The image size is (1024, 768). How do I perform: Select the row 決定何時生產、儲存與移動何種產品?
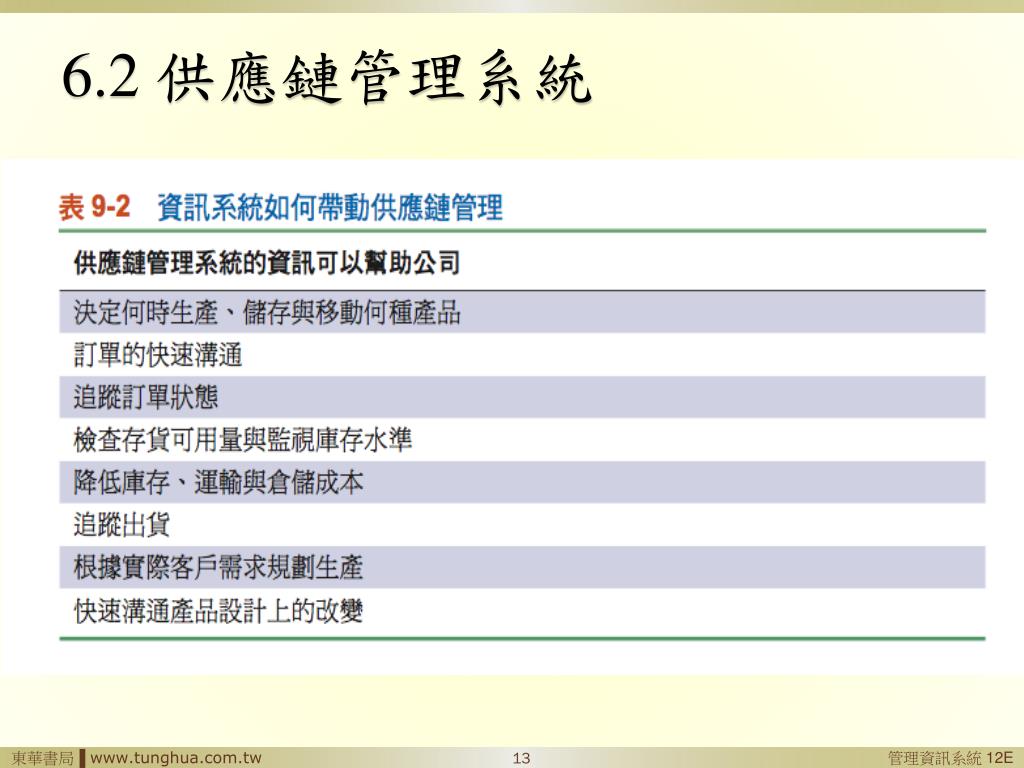click(522, 312)
